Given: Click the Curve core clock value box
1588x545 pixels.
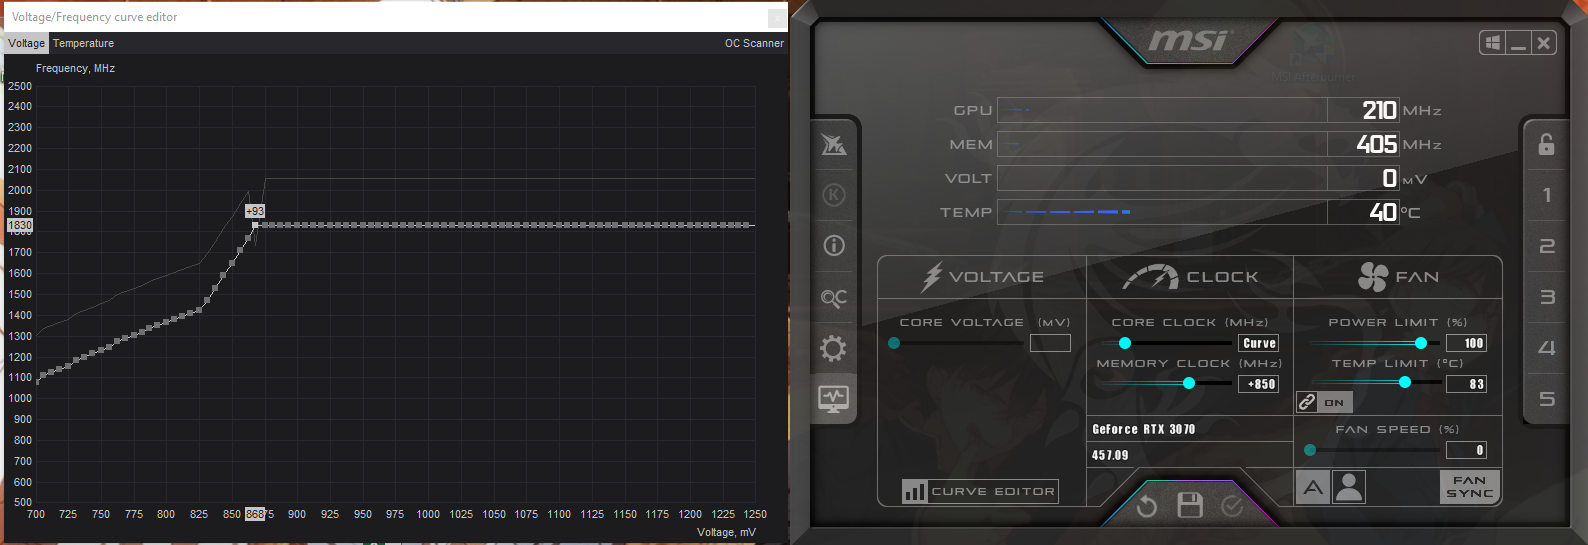Looking at the screenshot, I should click(x=1259, y=343).
